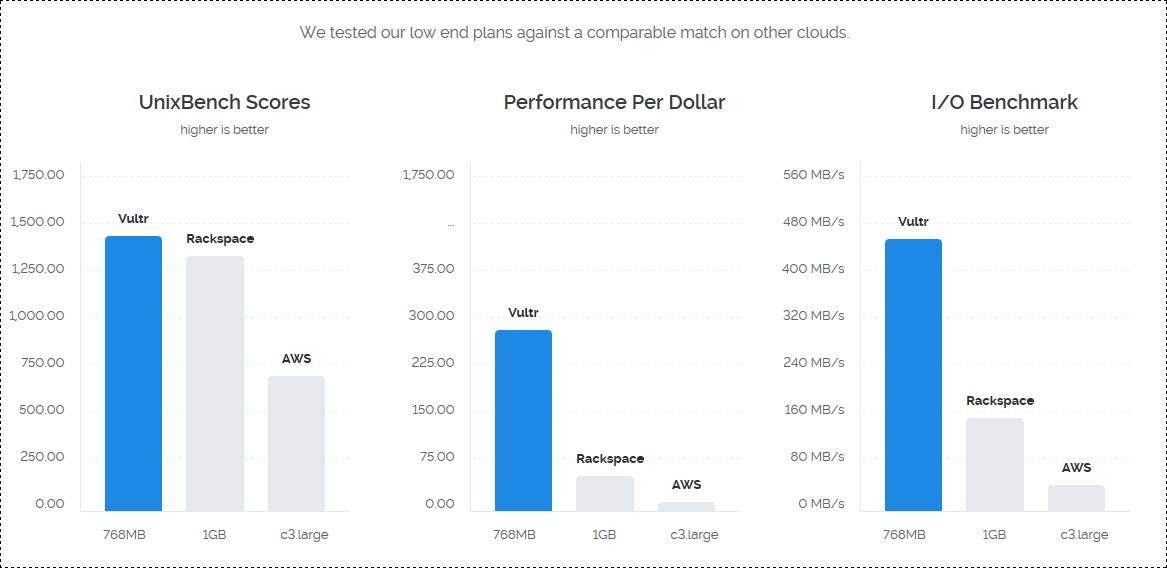
Task: Click the UnixBench Scores heading
Action: pos(224,102)
